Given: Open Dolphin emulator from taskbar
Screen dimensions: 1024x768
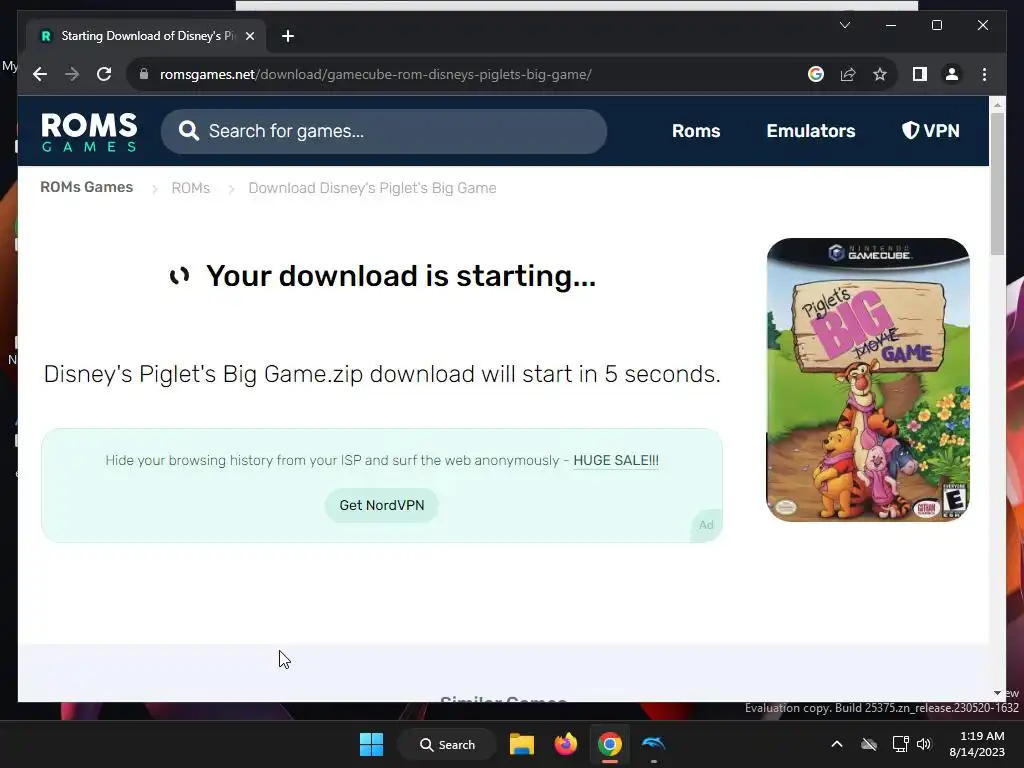Looking at the screenshot, I should [x=653, y=744].
